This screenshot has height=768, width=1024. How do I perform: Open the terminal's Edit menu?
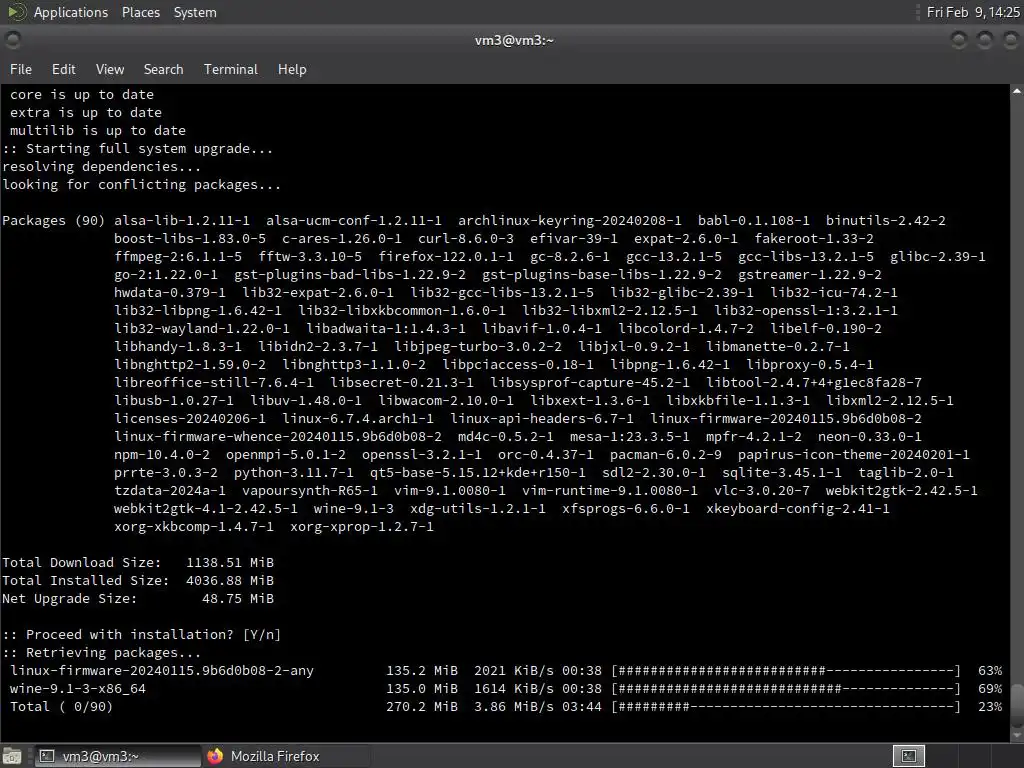point(63,69)
